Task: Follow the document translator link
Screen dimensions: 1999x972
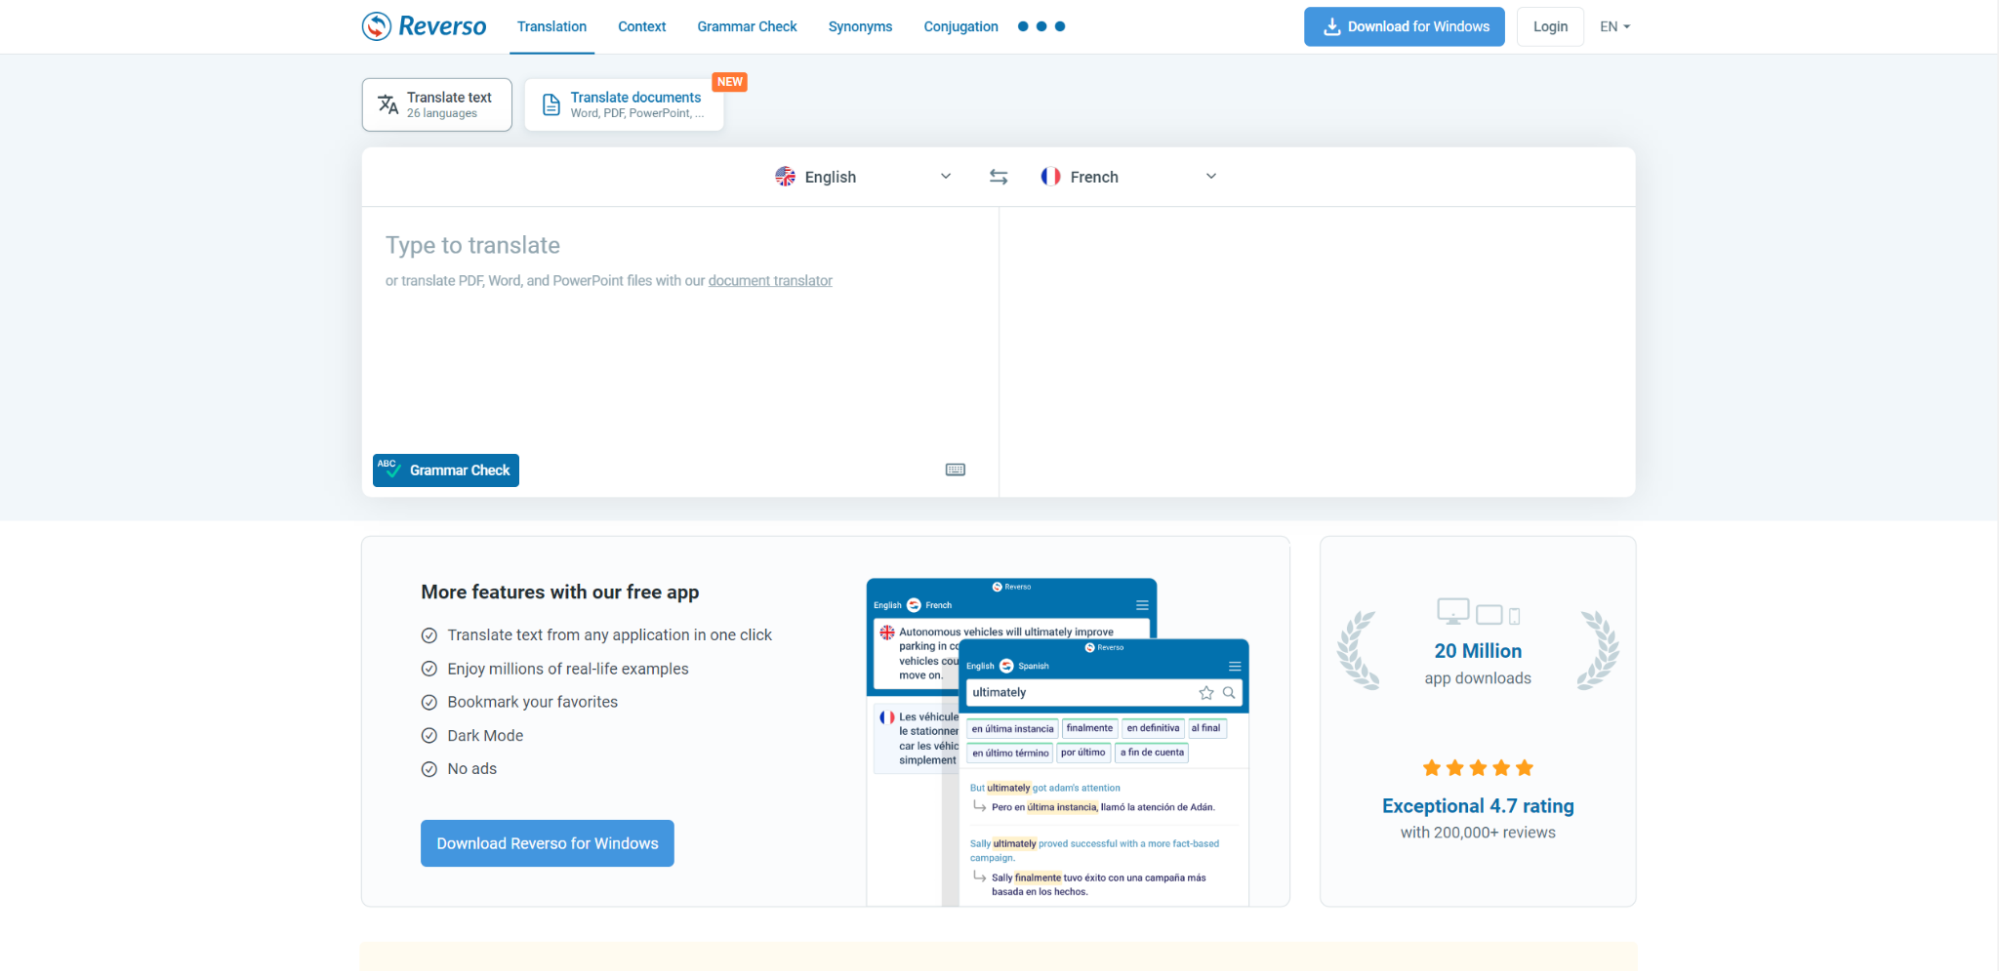Action: point(770,281)
